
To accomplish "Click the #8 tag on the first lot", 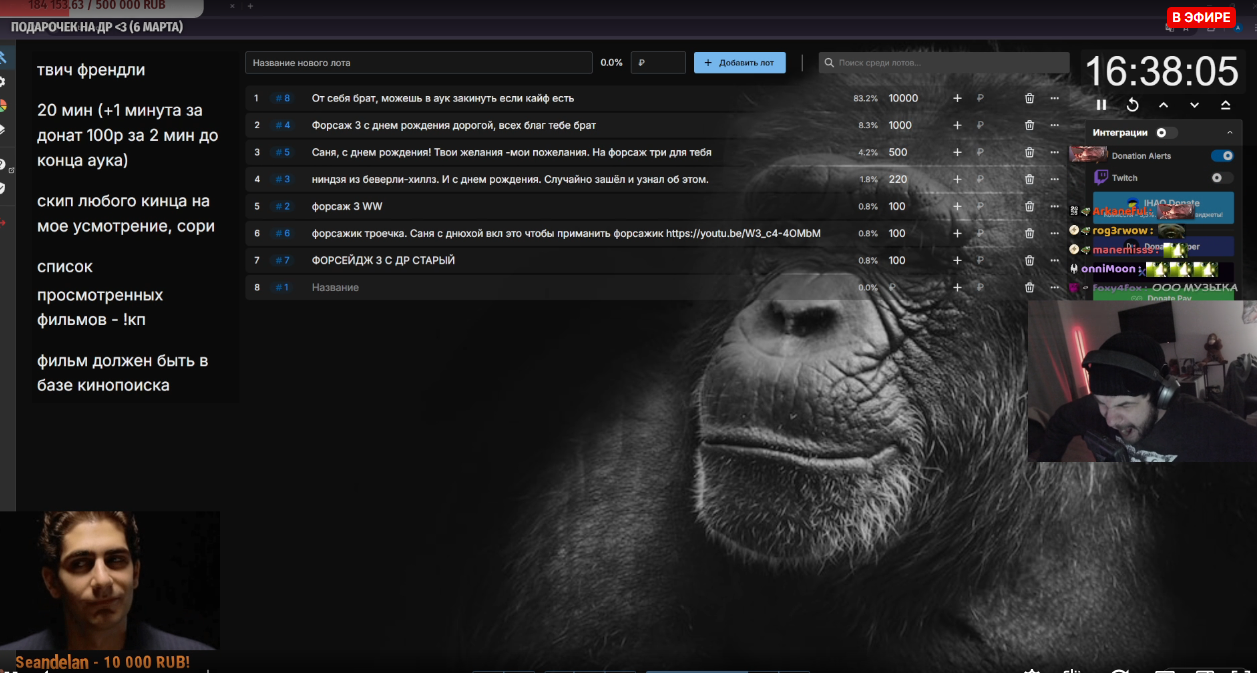I will pyautogui.click(x=283, y=98).
